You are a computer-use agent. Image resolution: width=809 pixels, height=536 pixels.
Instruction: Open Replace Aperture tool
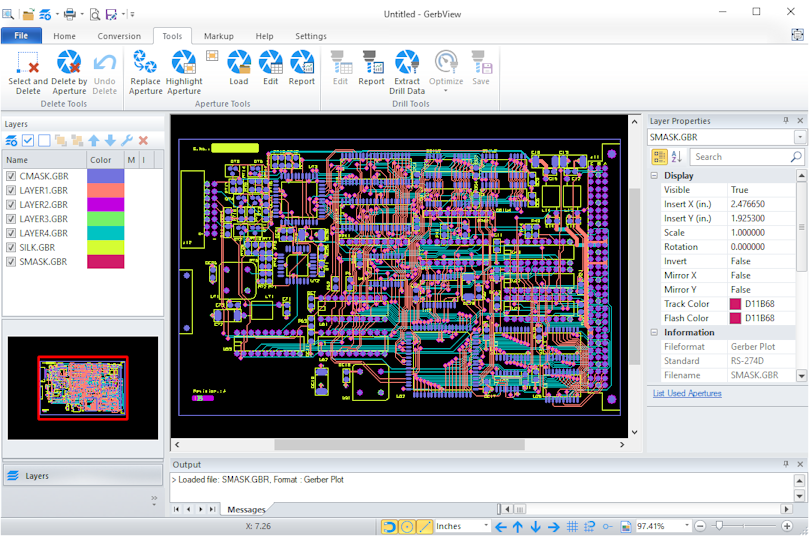(145, 73)
